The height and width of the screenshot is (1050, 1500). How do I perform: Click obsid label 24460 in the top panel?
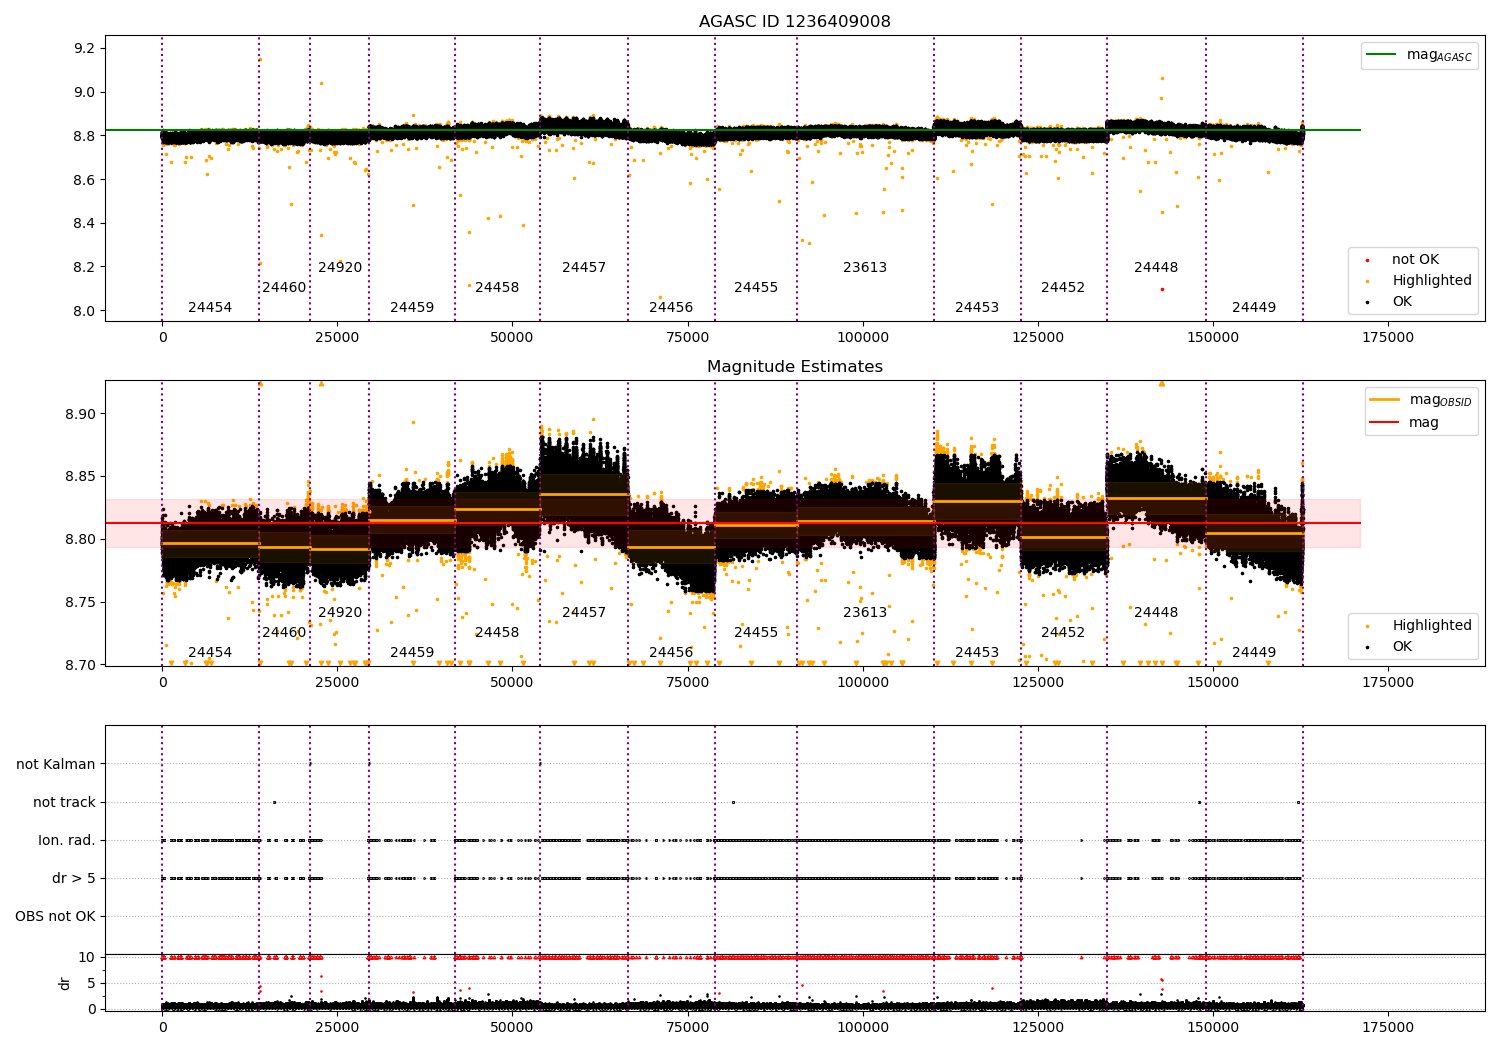(284, 288)
